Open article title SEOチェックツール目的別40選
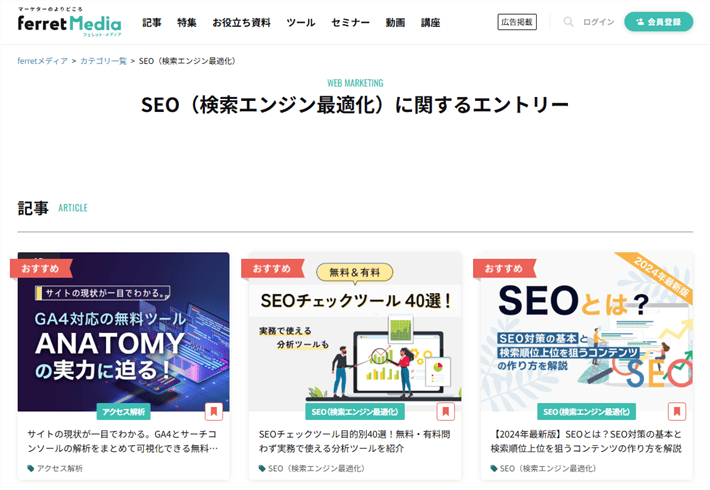This screenshot has height=490, width=710. 354,441
